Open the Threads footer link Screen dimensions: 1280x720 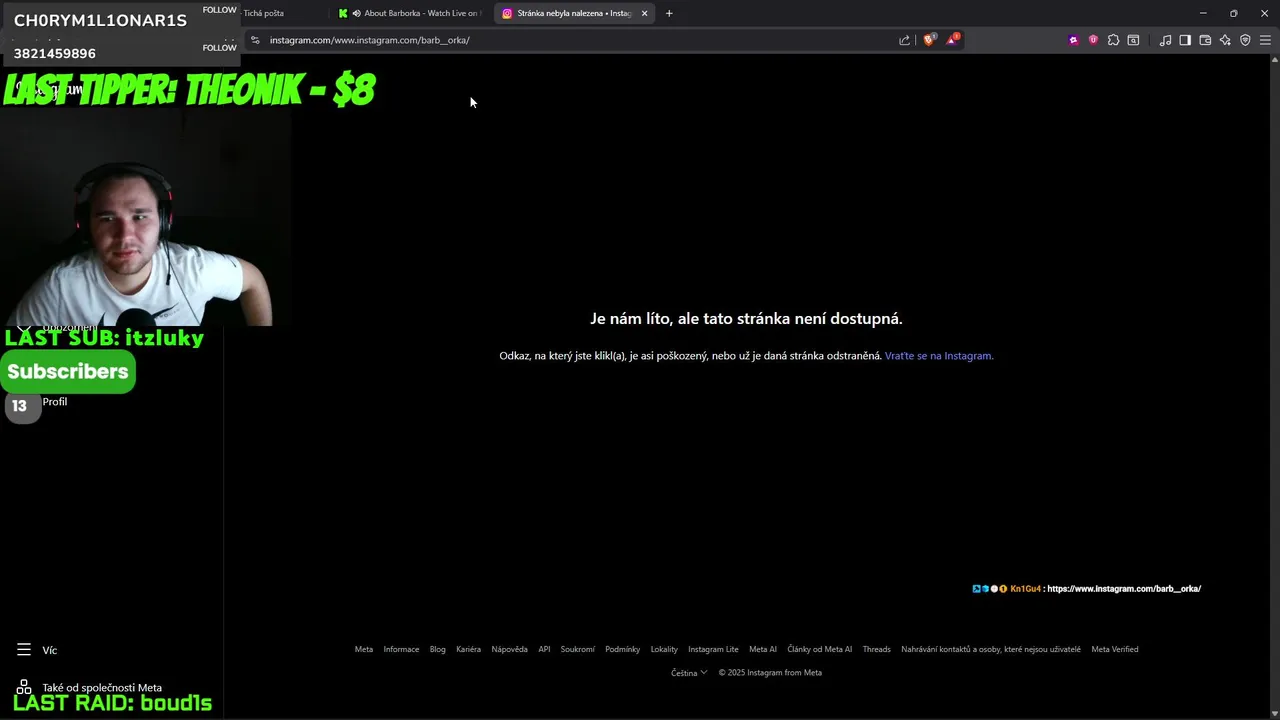(876, 649)
